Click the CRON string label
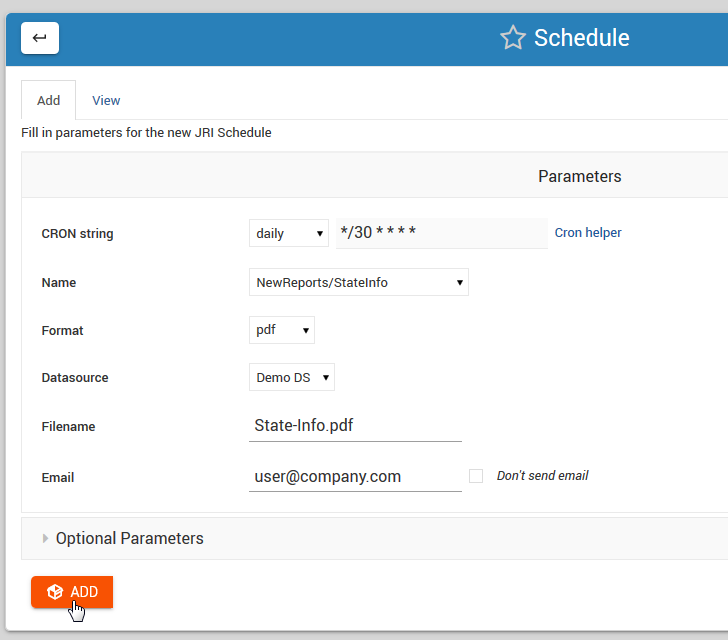This screenshot has height=640, width=728. coord(78,234)
